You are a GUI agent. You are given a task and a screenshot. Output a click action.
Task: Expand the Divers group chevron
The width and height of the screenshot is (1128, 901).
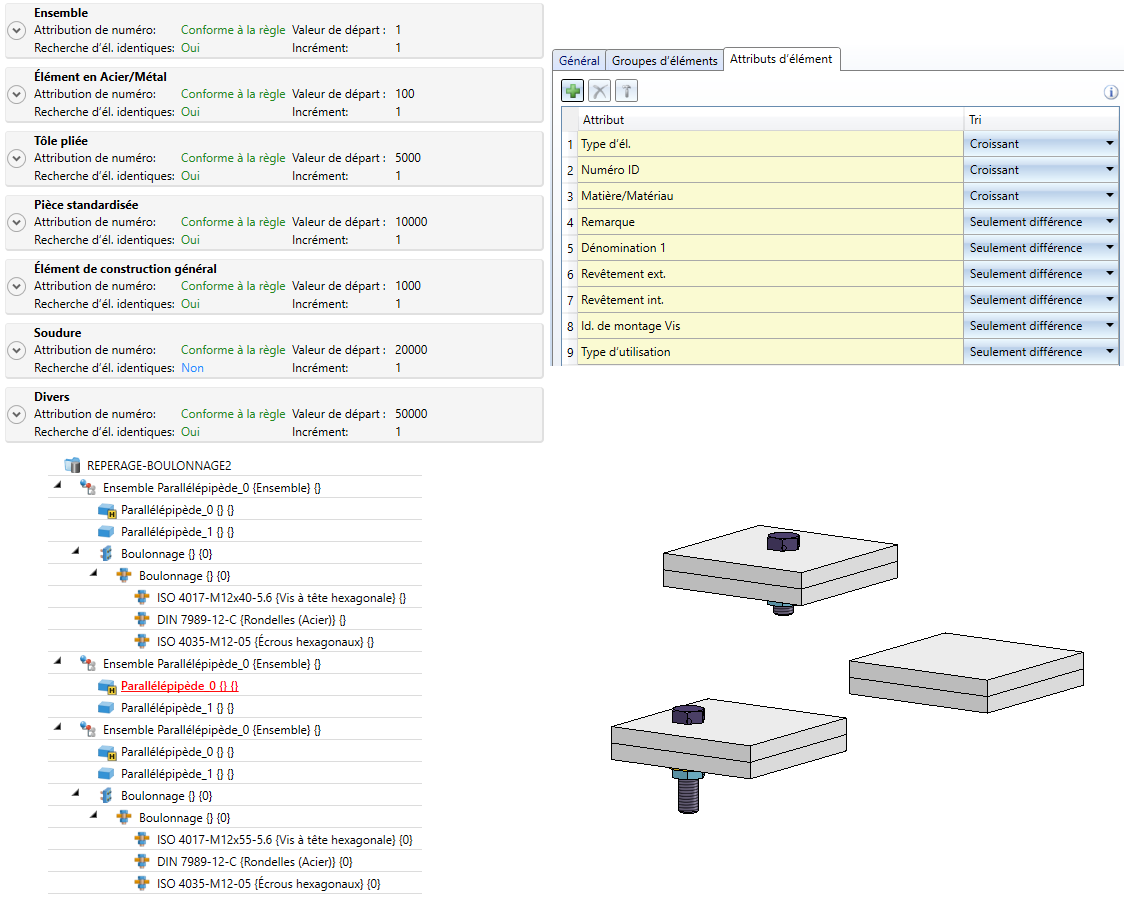pos(17,415)
